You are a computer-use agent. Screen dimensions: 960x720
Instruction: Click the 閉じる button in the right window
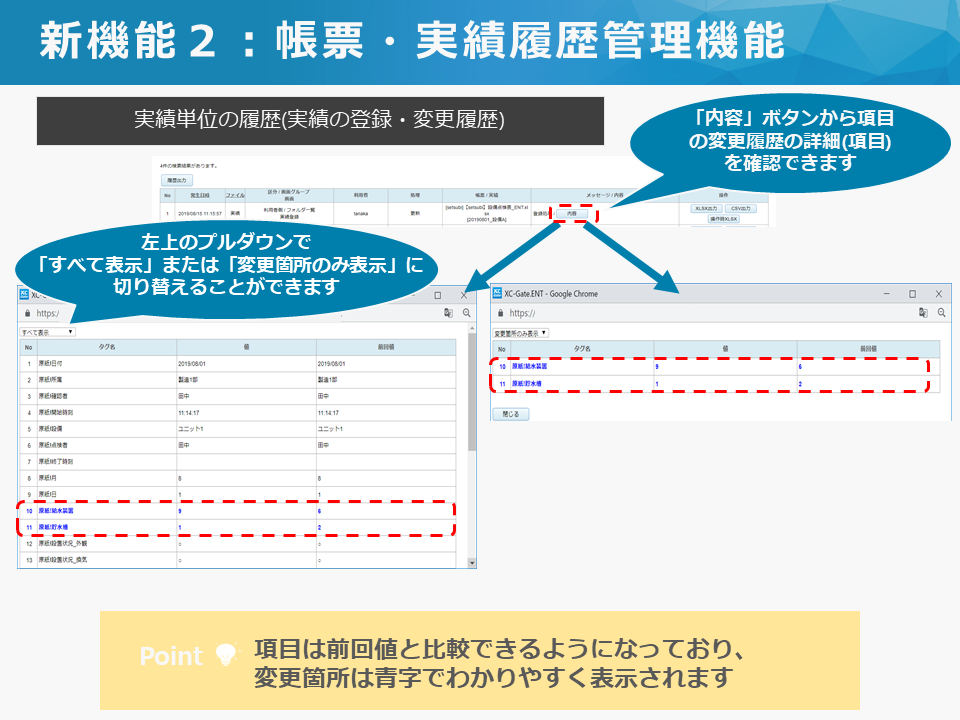coord(511,414)
